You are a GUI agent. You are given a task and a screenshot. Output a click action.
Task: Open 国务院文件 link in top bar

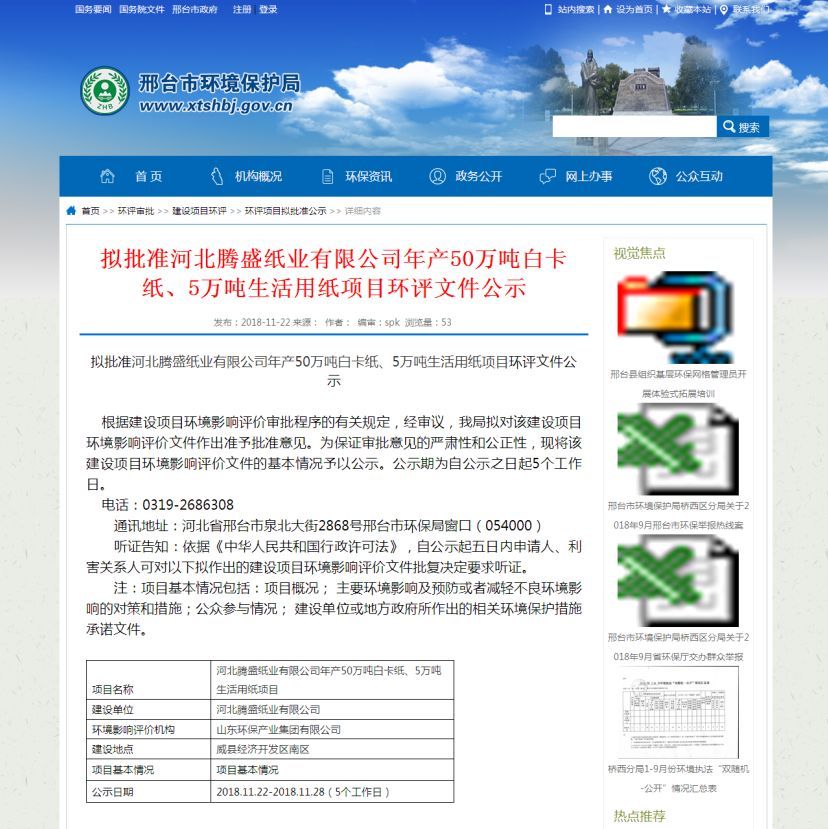coord(141,9)
